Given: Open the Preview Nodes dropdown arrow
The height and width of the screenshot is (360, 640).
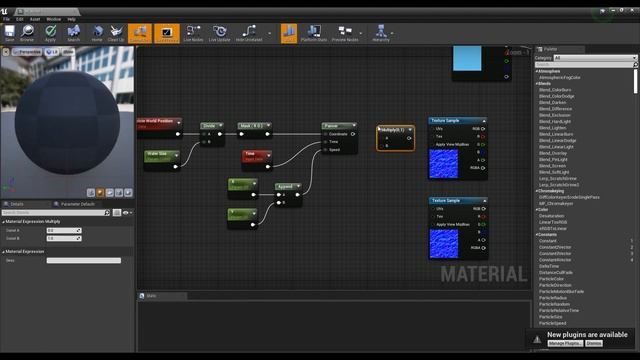Looking at the screenshot, I should 361,33.
